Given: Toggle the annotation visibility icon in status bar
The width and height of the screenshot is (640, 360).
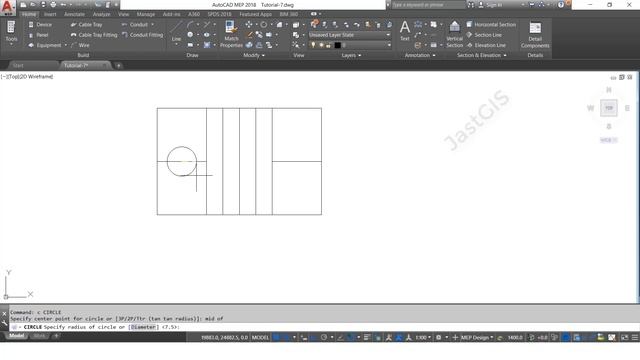Looking at the screenshot, I should 389,337.
